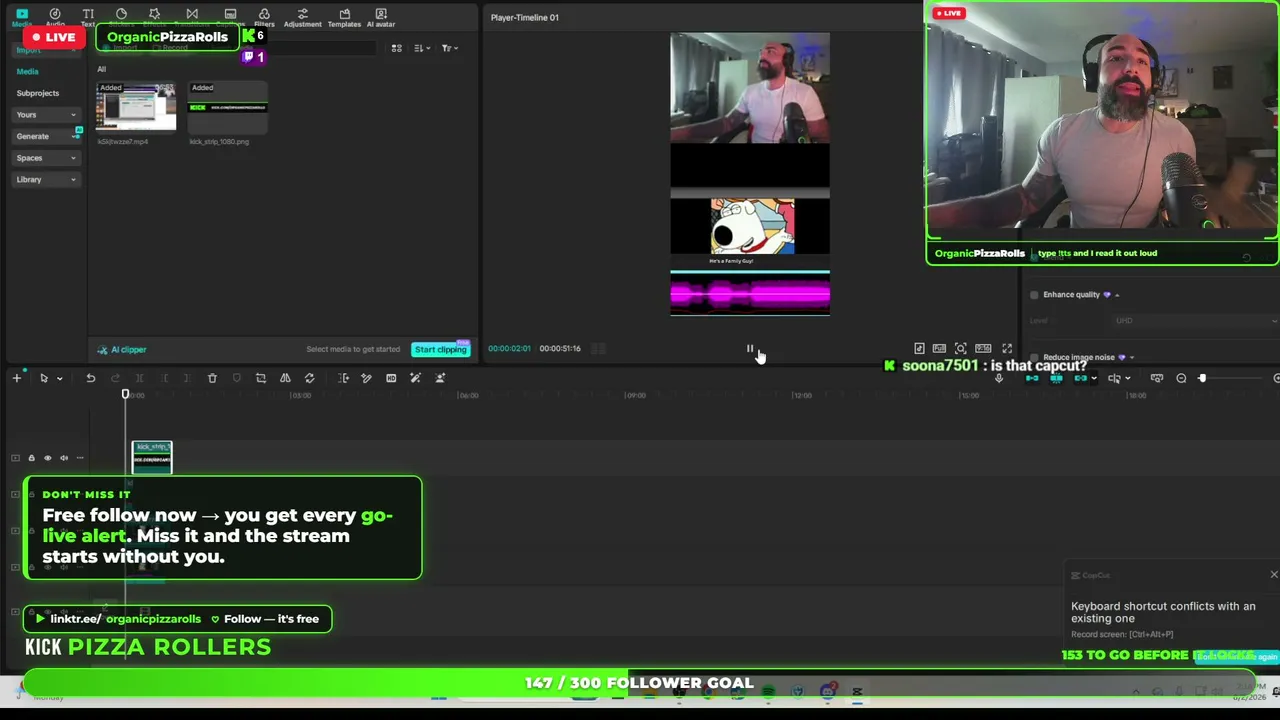Click the linktr.ee/organicpizzarolls link

pyautogui.click(x=117, y=619)
